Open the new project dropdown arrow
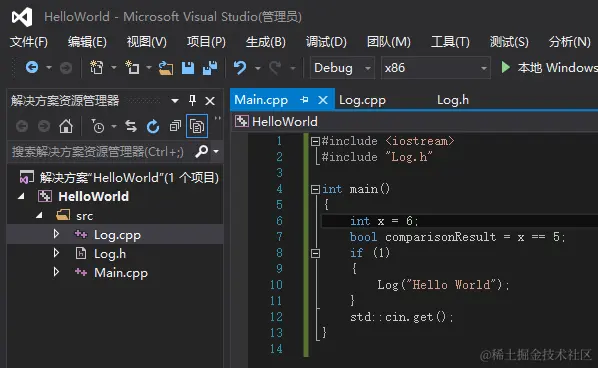Image resolution: width=598 pixels, height=368 pixels. (114, 68)
